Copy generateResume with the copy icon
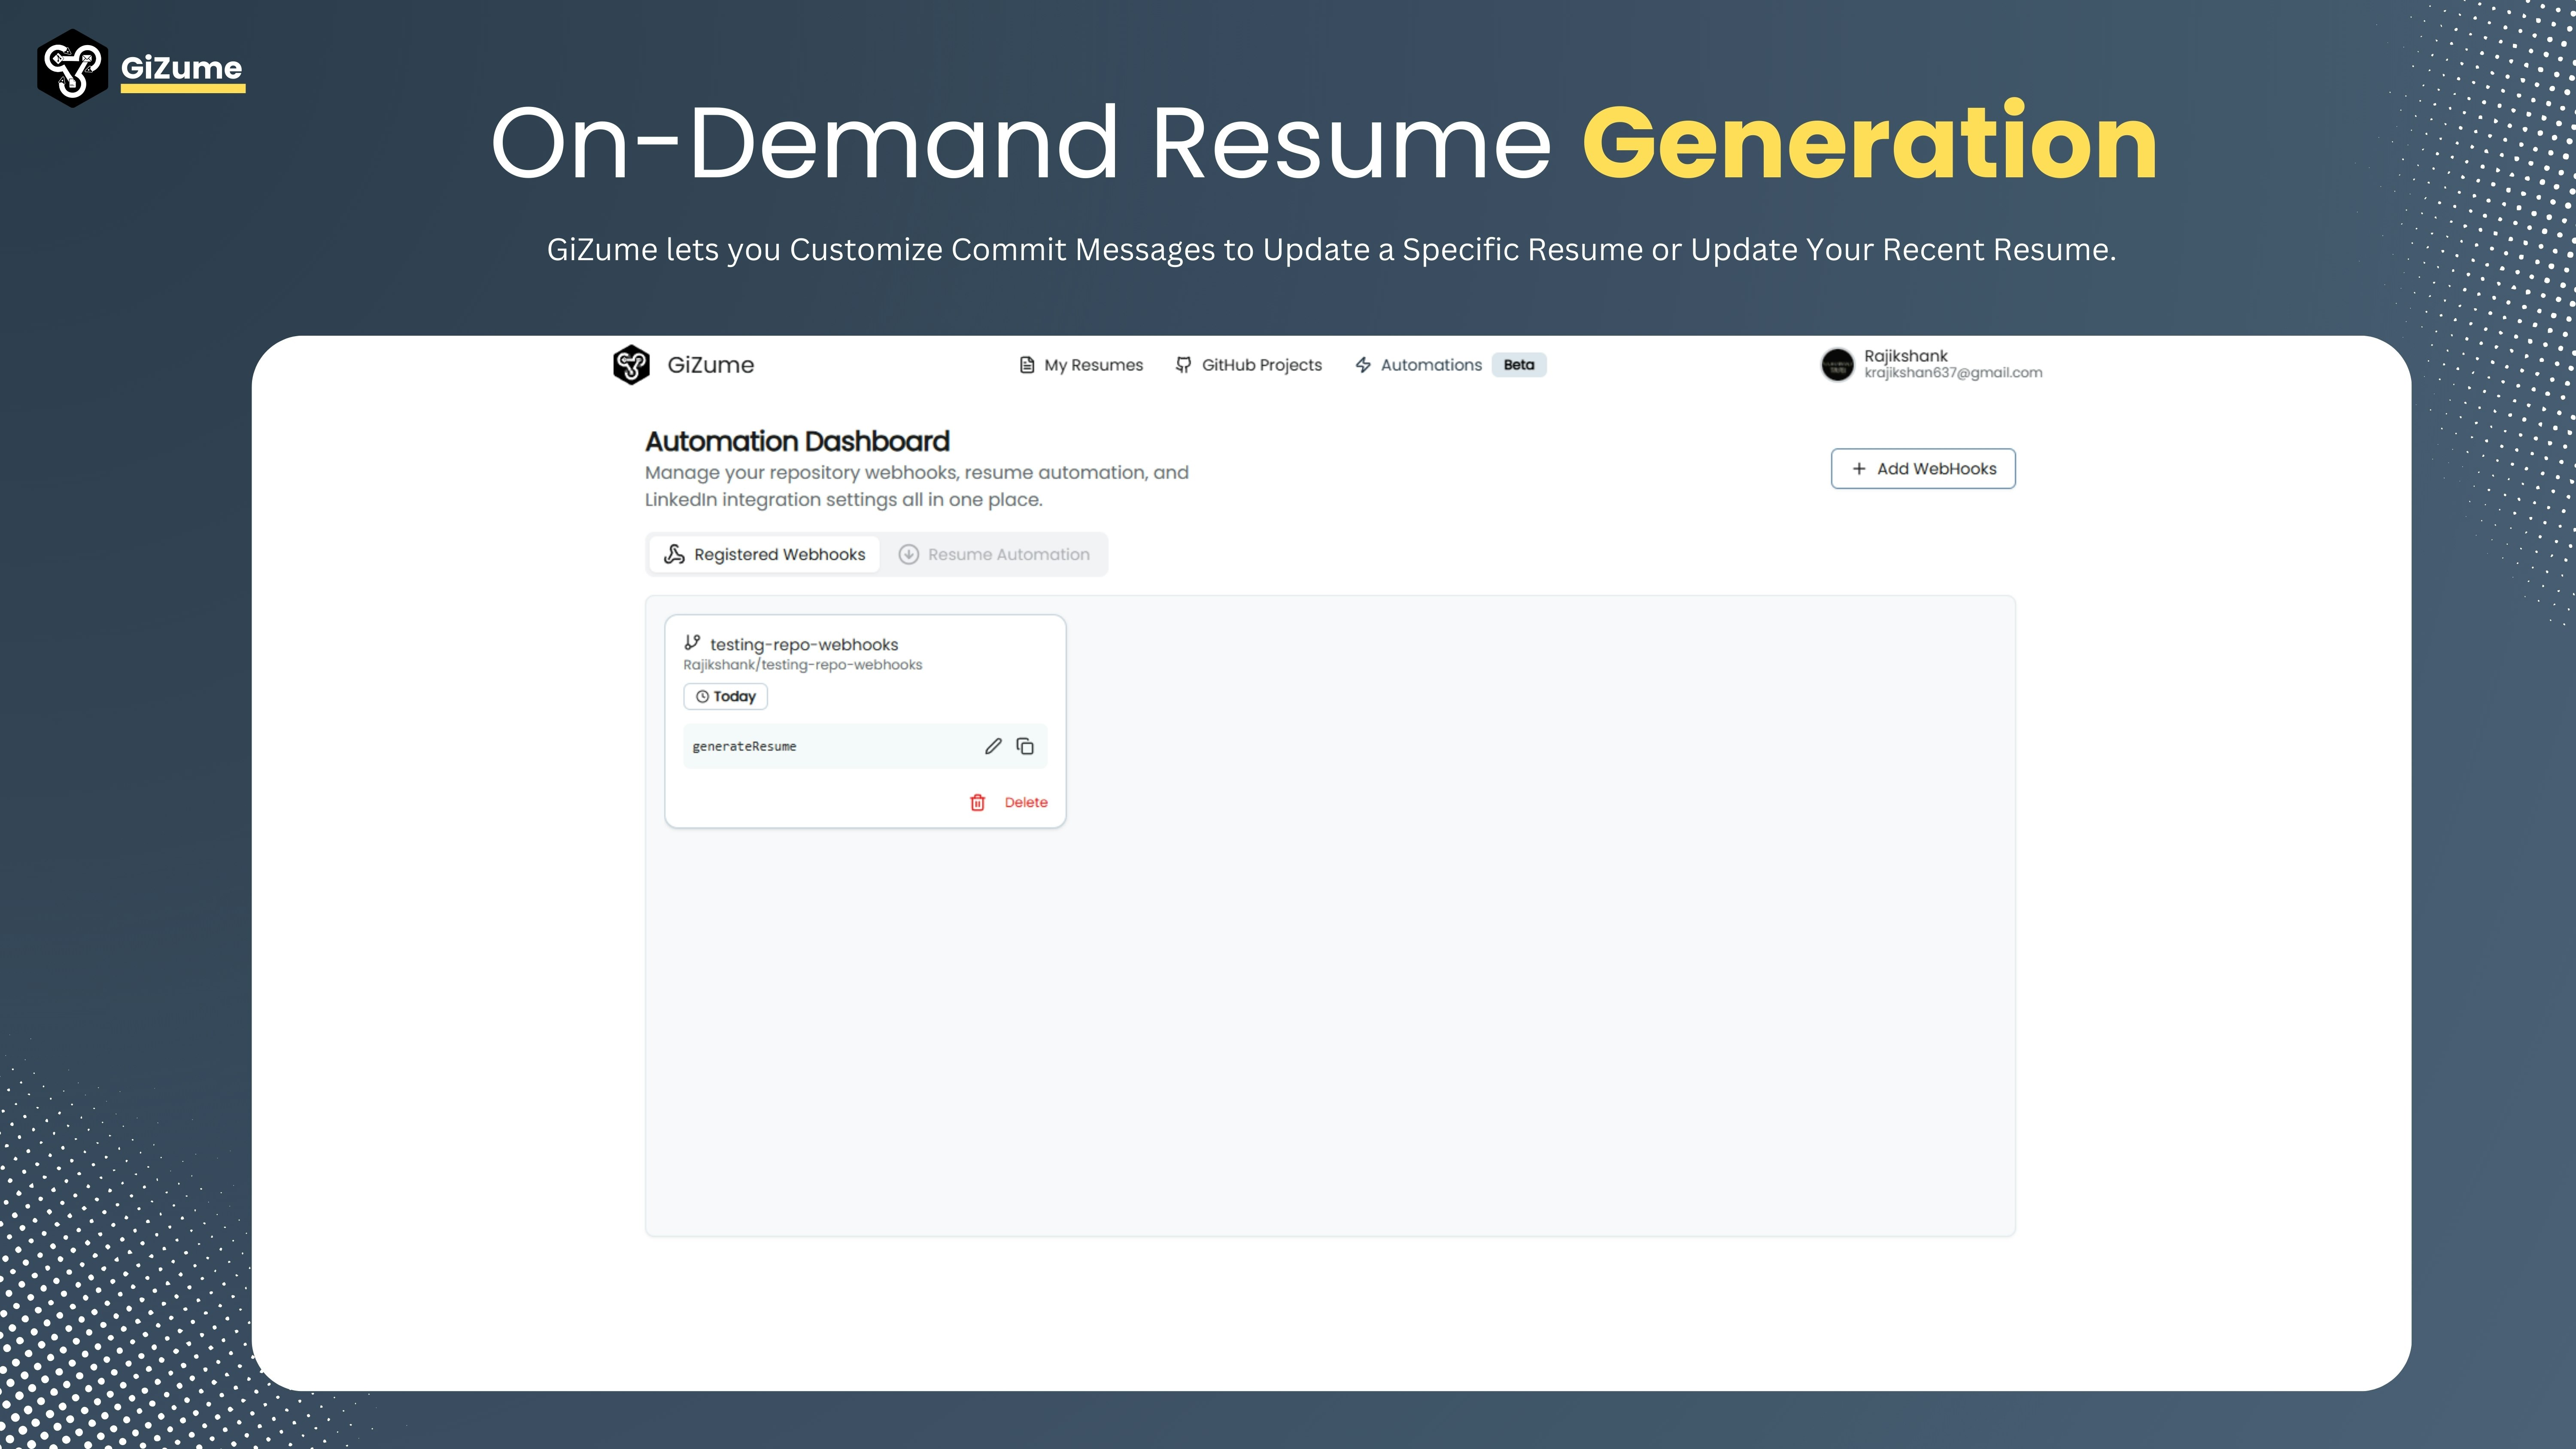The width and height of the screenshot is (2576, 1449). [x=1025, y=746]
